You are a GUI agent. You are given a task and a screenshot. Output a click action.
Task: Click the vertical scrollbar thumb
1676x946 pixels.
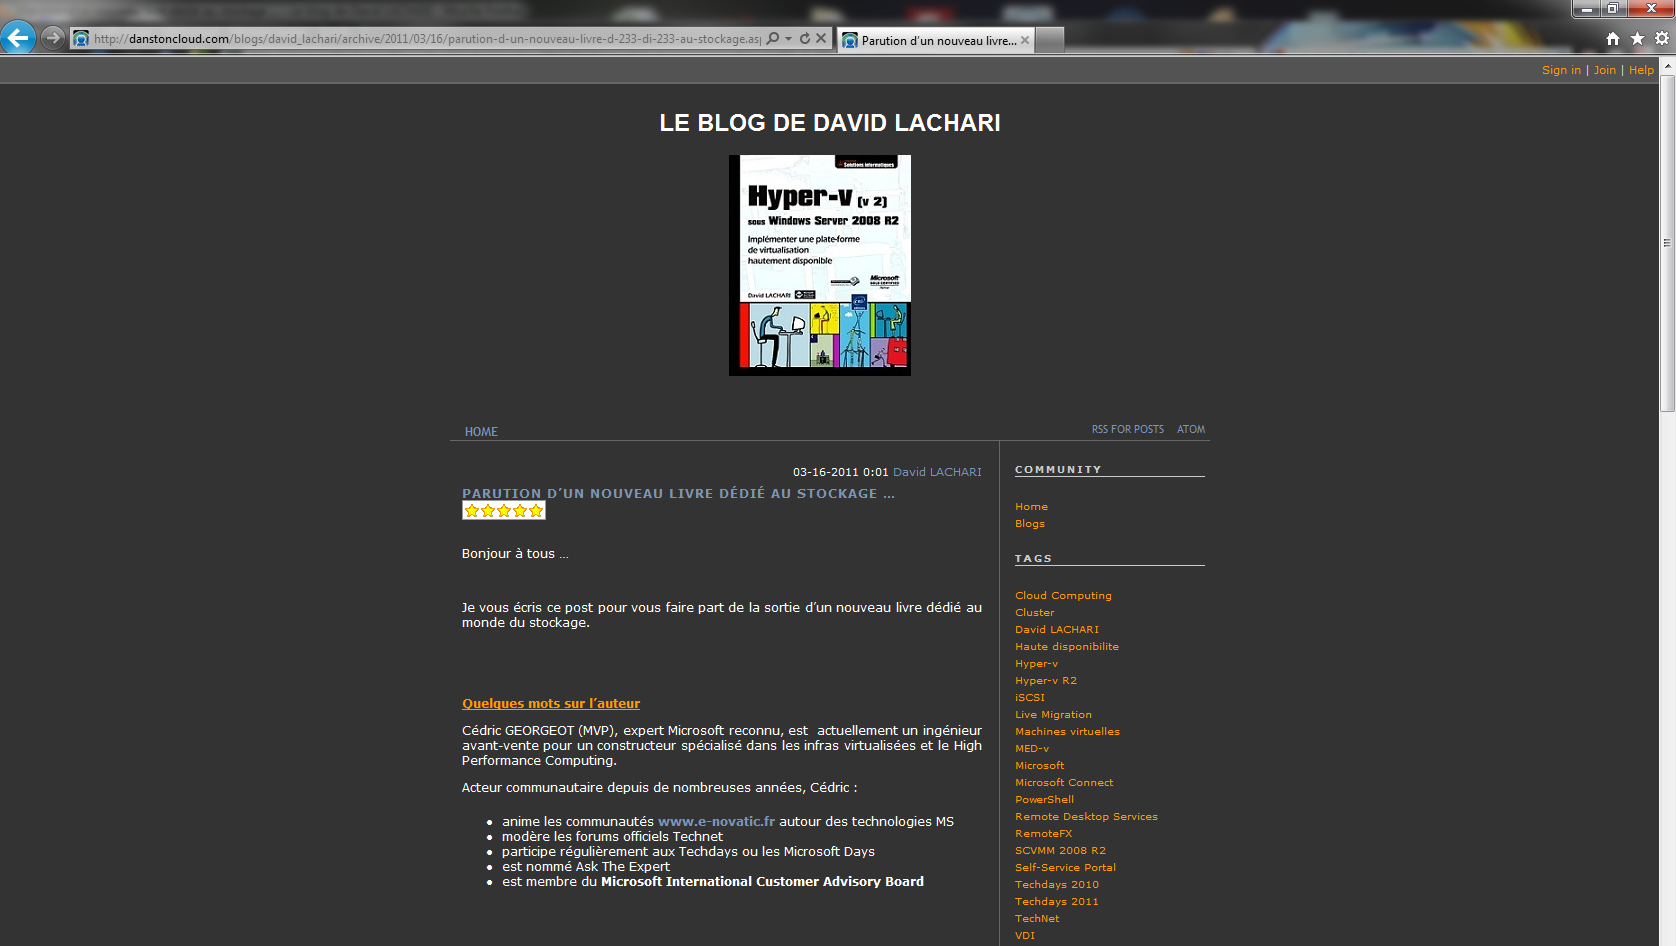[x=1667, y=243]
